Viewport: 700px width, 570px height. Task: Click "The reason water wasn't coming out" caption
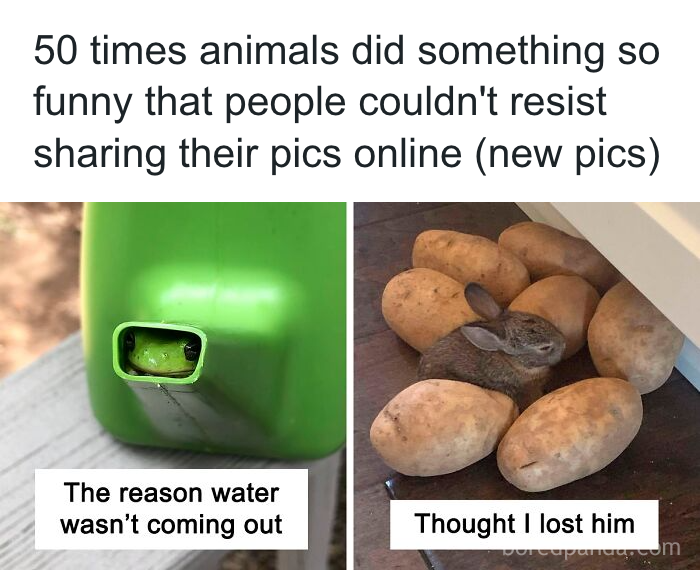[171, 509]
